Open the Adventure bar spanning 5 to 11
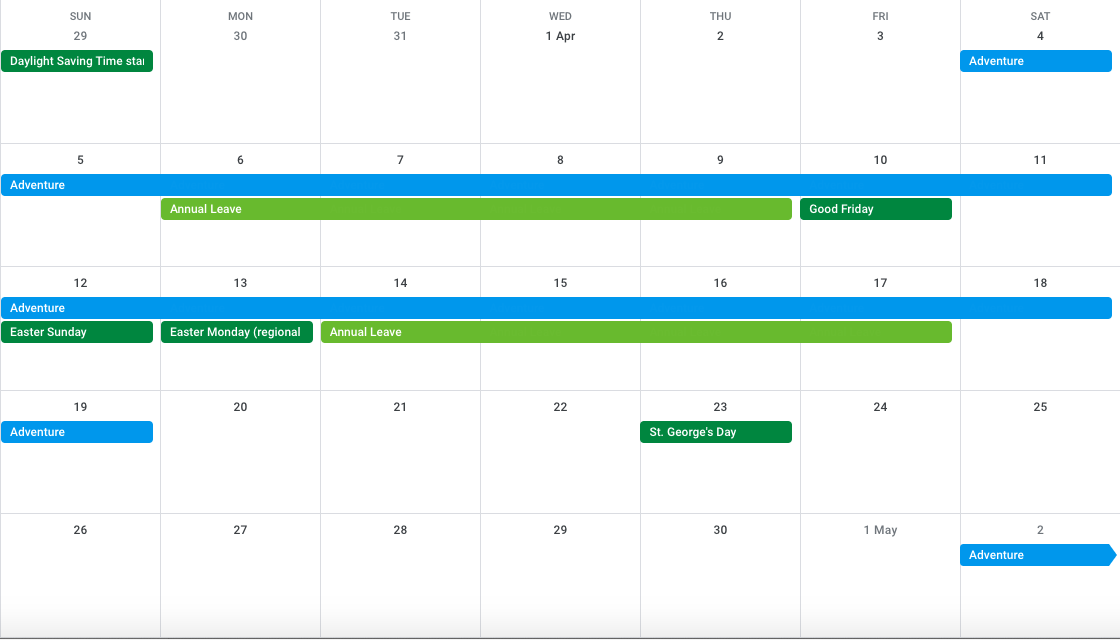Viewport: 1120px width, 640px height. 556,185
